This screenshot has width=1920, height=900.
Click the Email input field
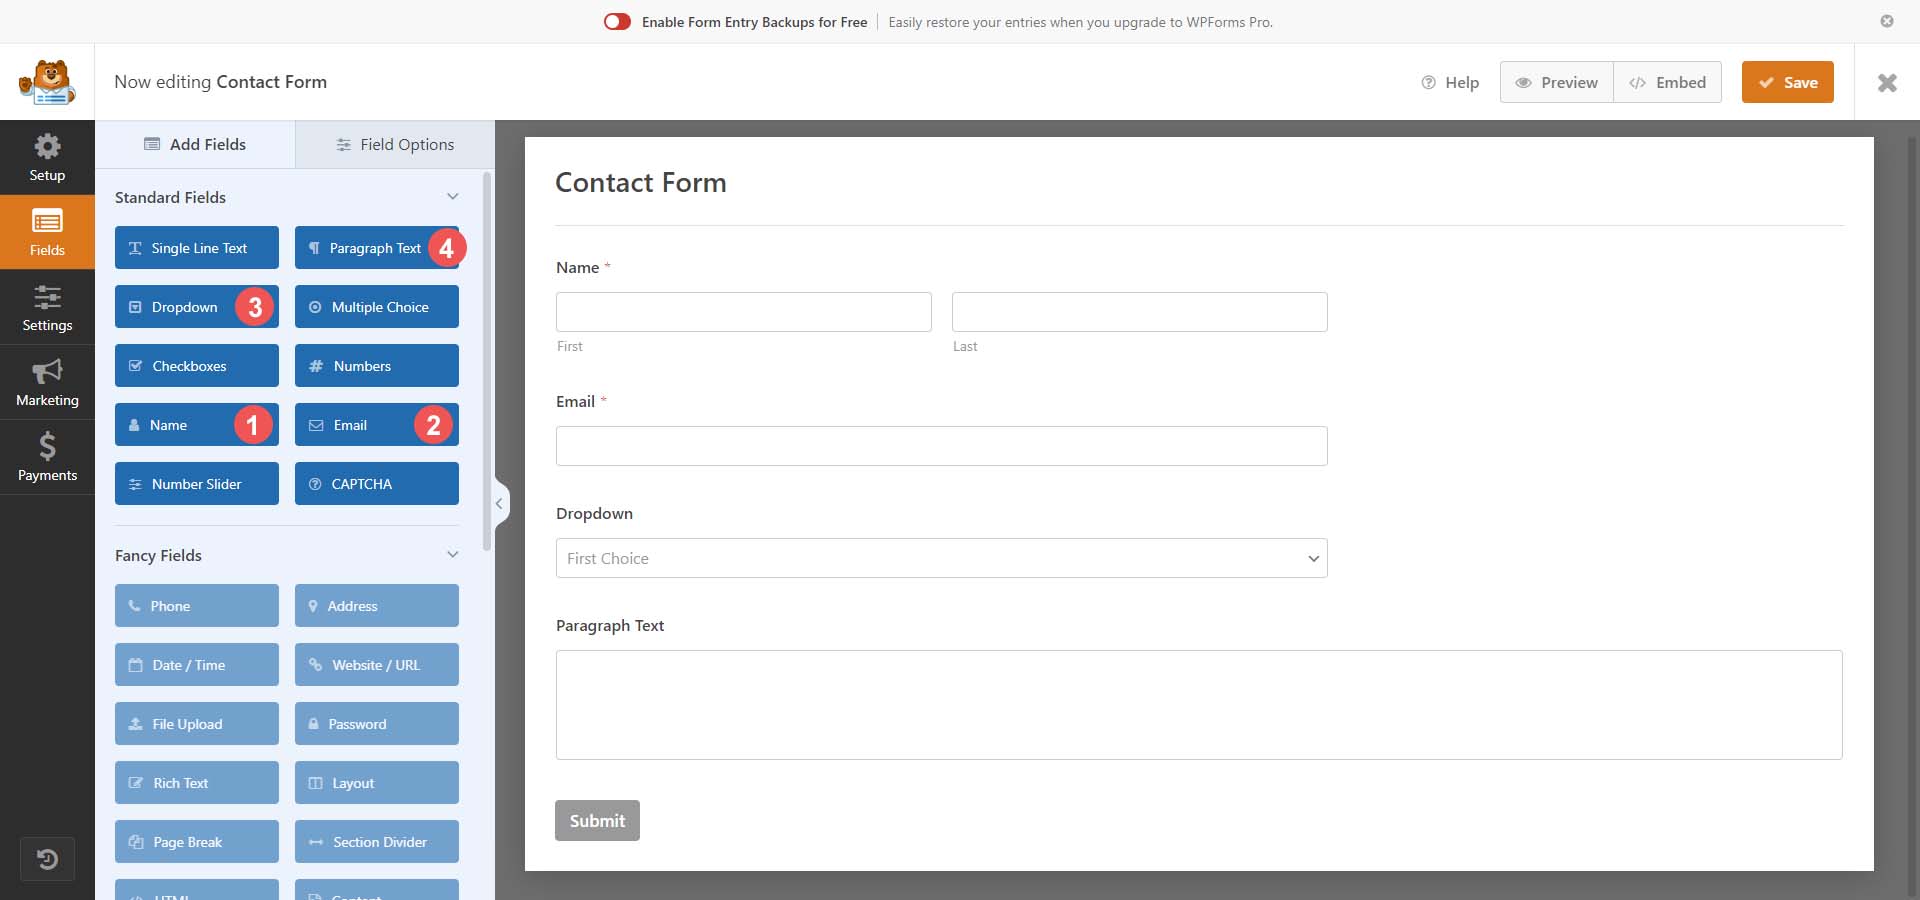941,446
